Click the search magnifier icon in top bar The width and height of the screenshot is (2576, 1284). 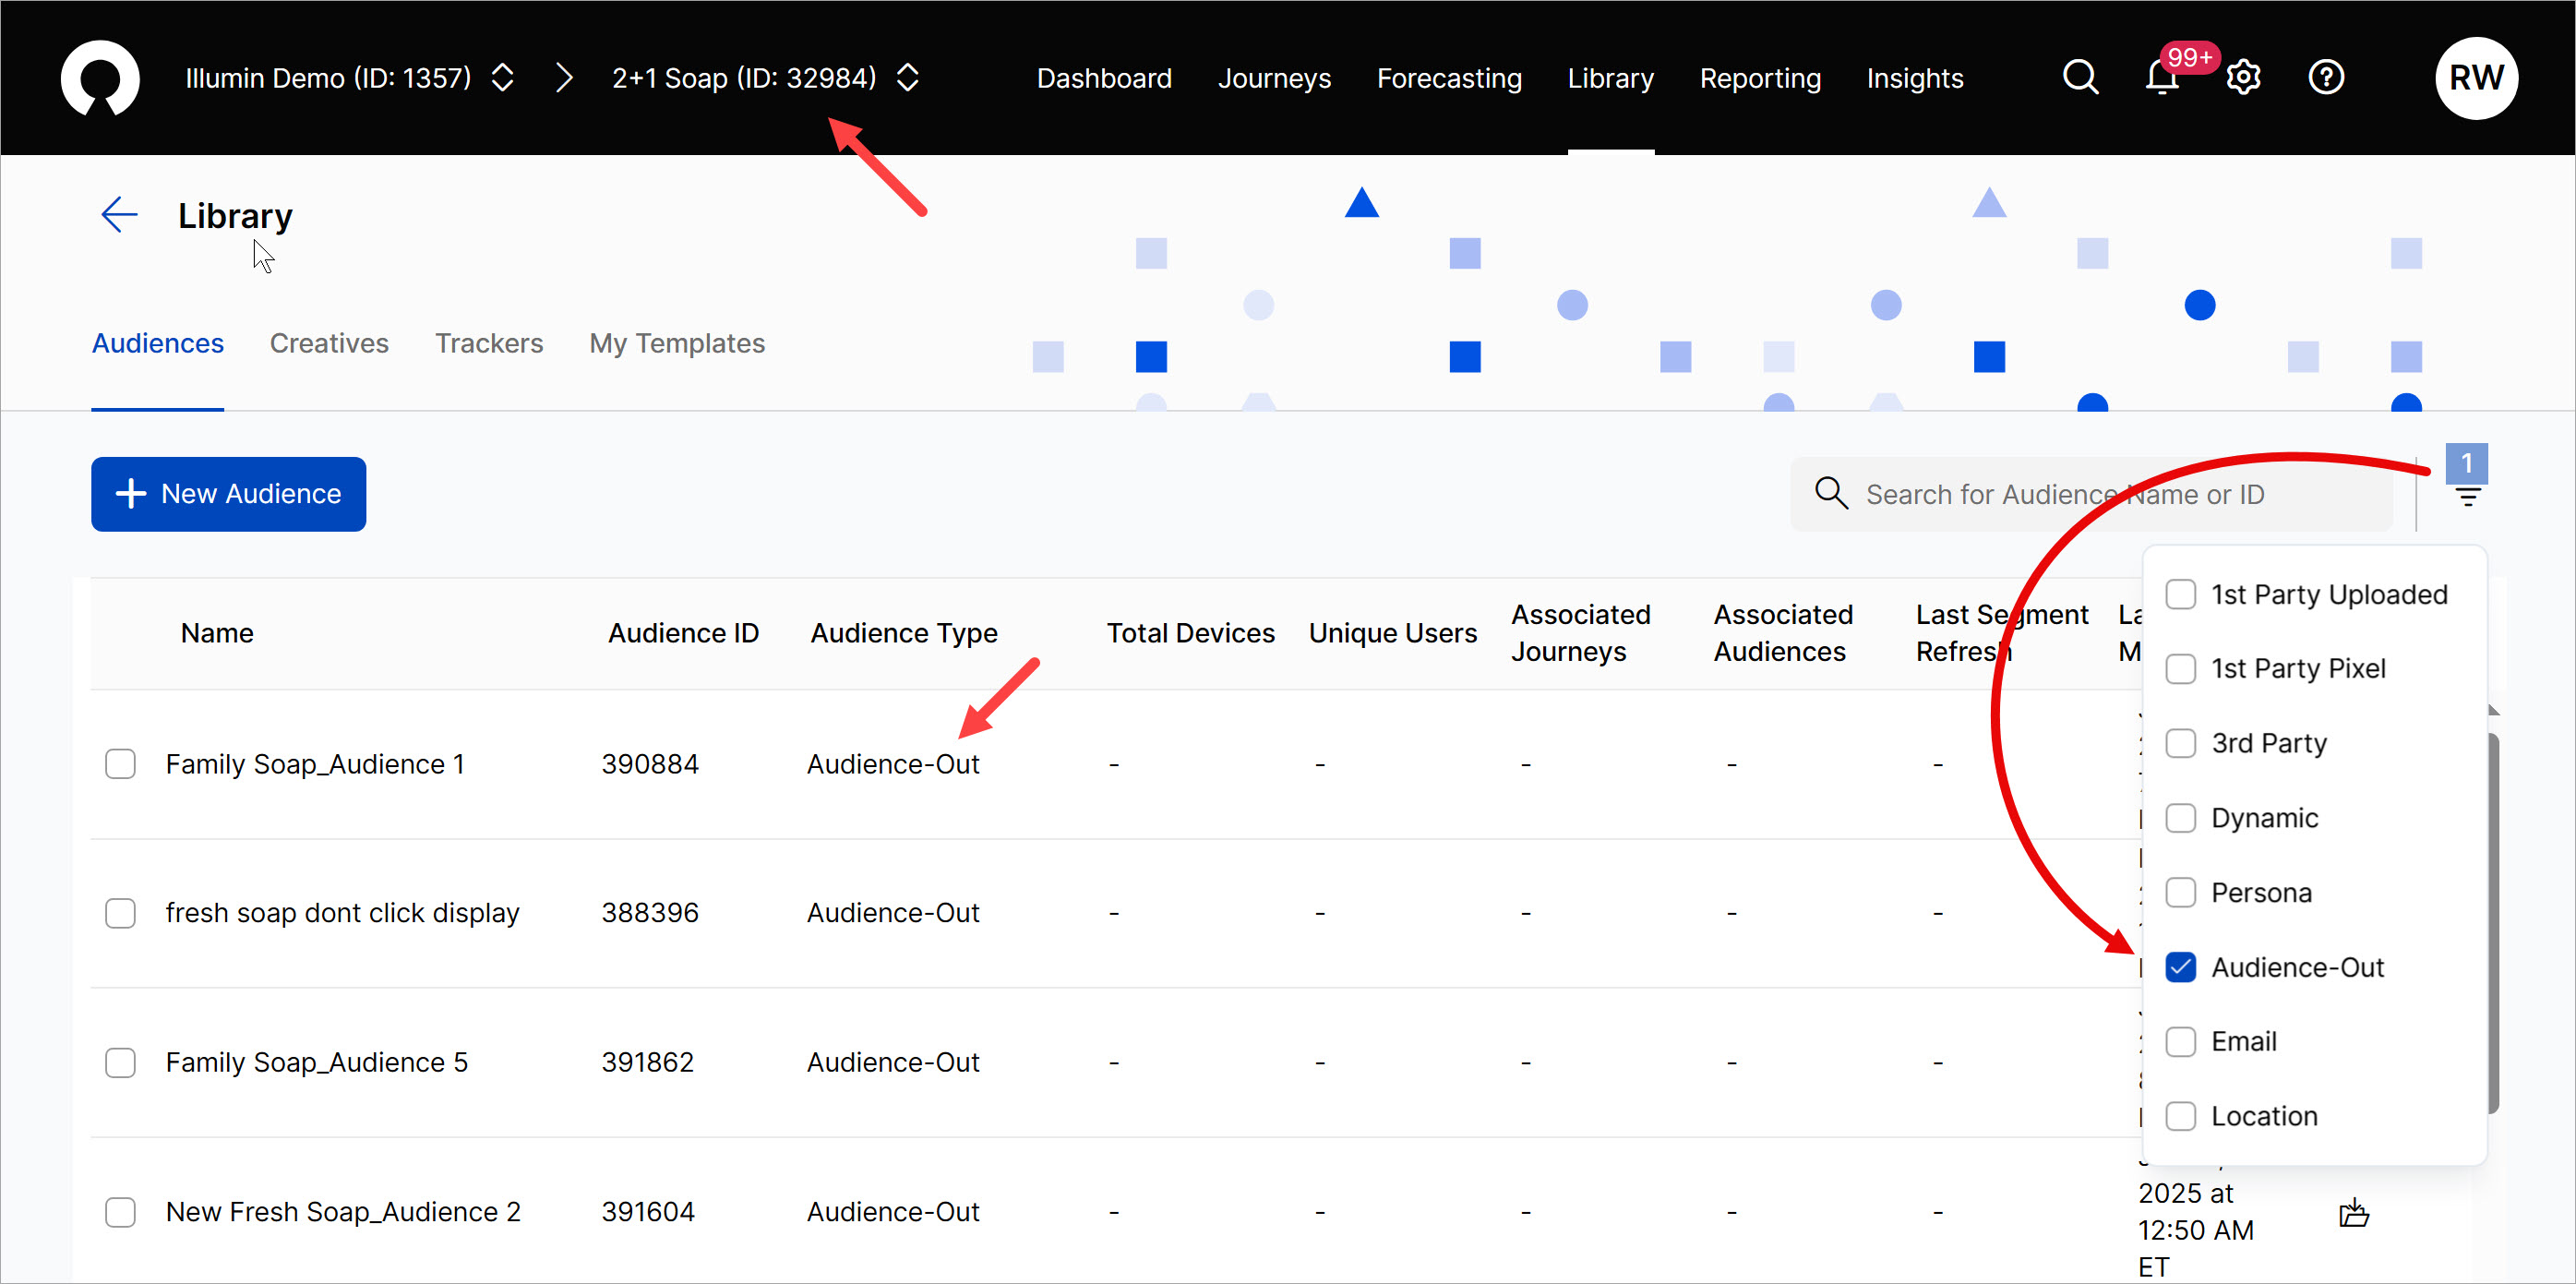click(x=2080, y=77)
